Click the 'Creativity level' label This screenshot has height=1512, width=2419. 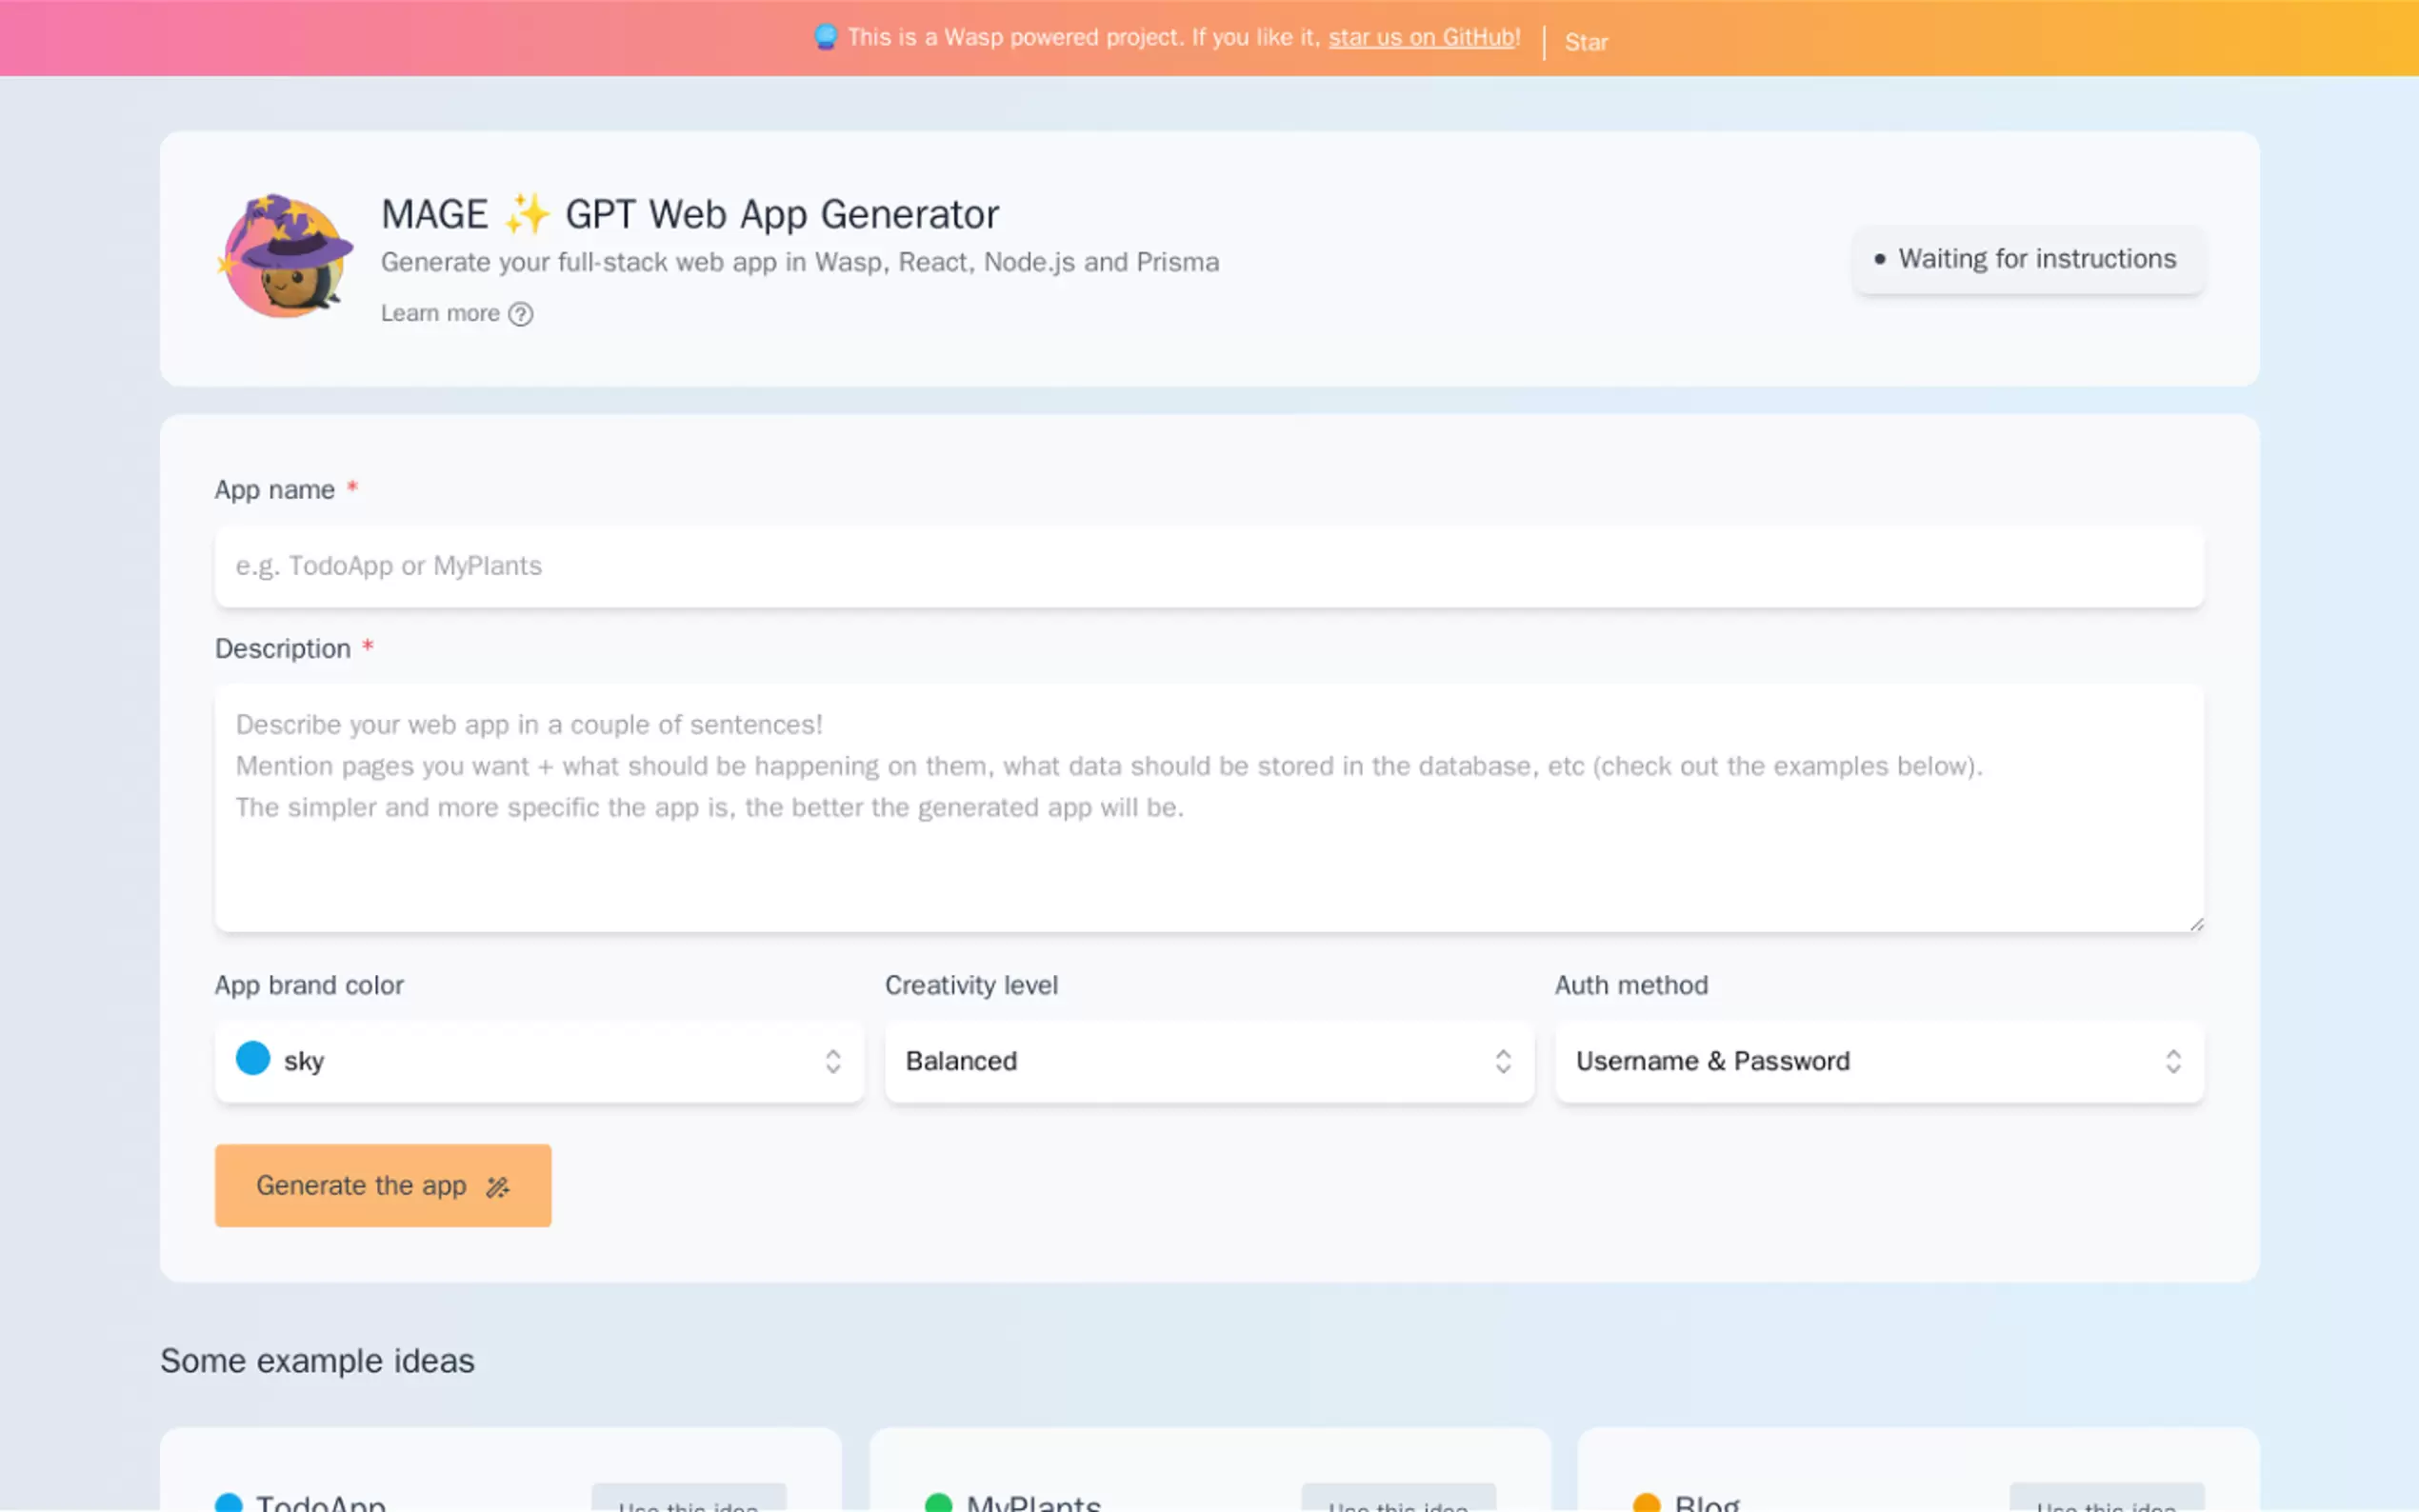[971, 985]
